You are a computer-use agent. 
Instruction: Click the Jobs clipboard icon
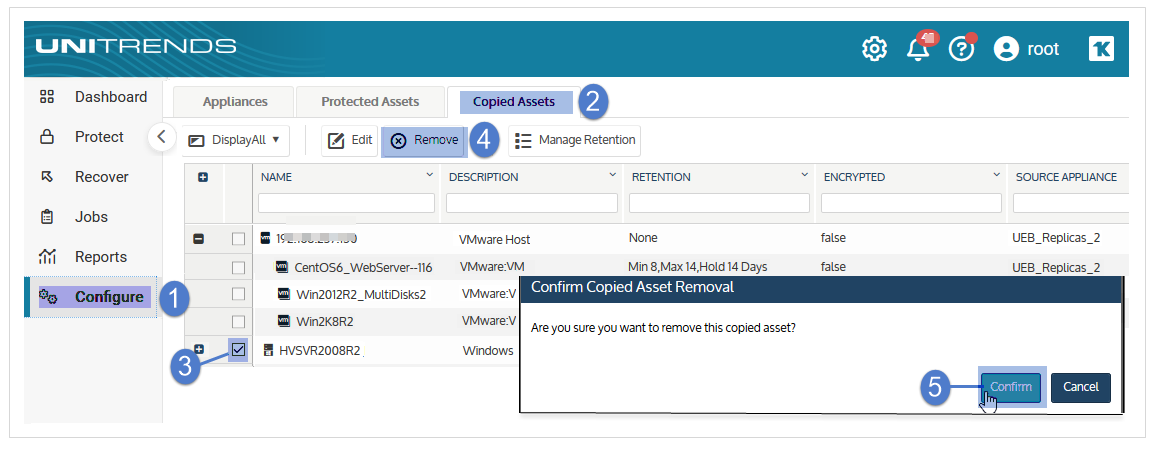[47, 217]
